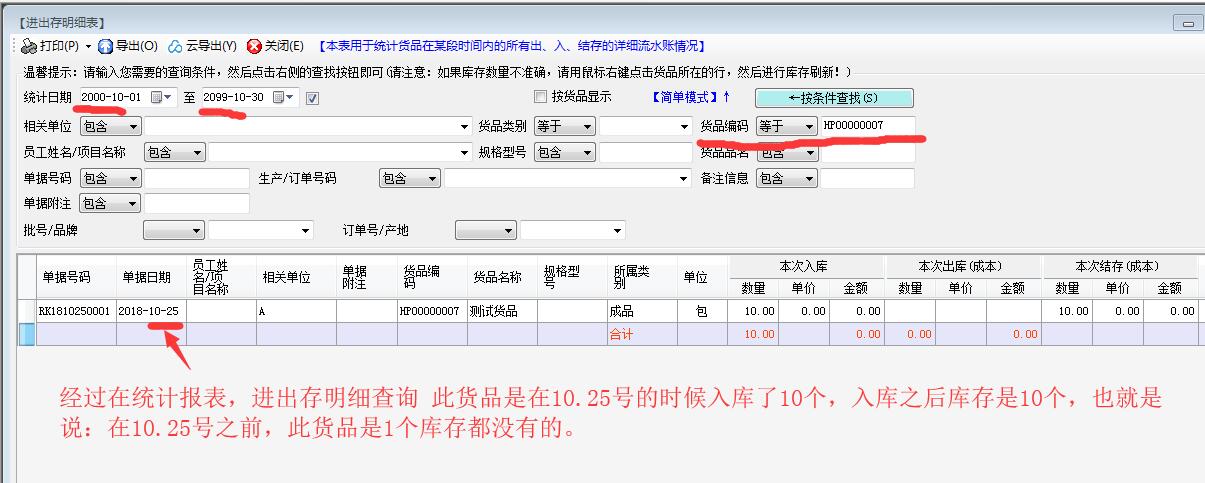Screen dimensions: 1205x483
Task: Switch to 简单模式 link
Action: pos(691,97)
